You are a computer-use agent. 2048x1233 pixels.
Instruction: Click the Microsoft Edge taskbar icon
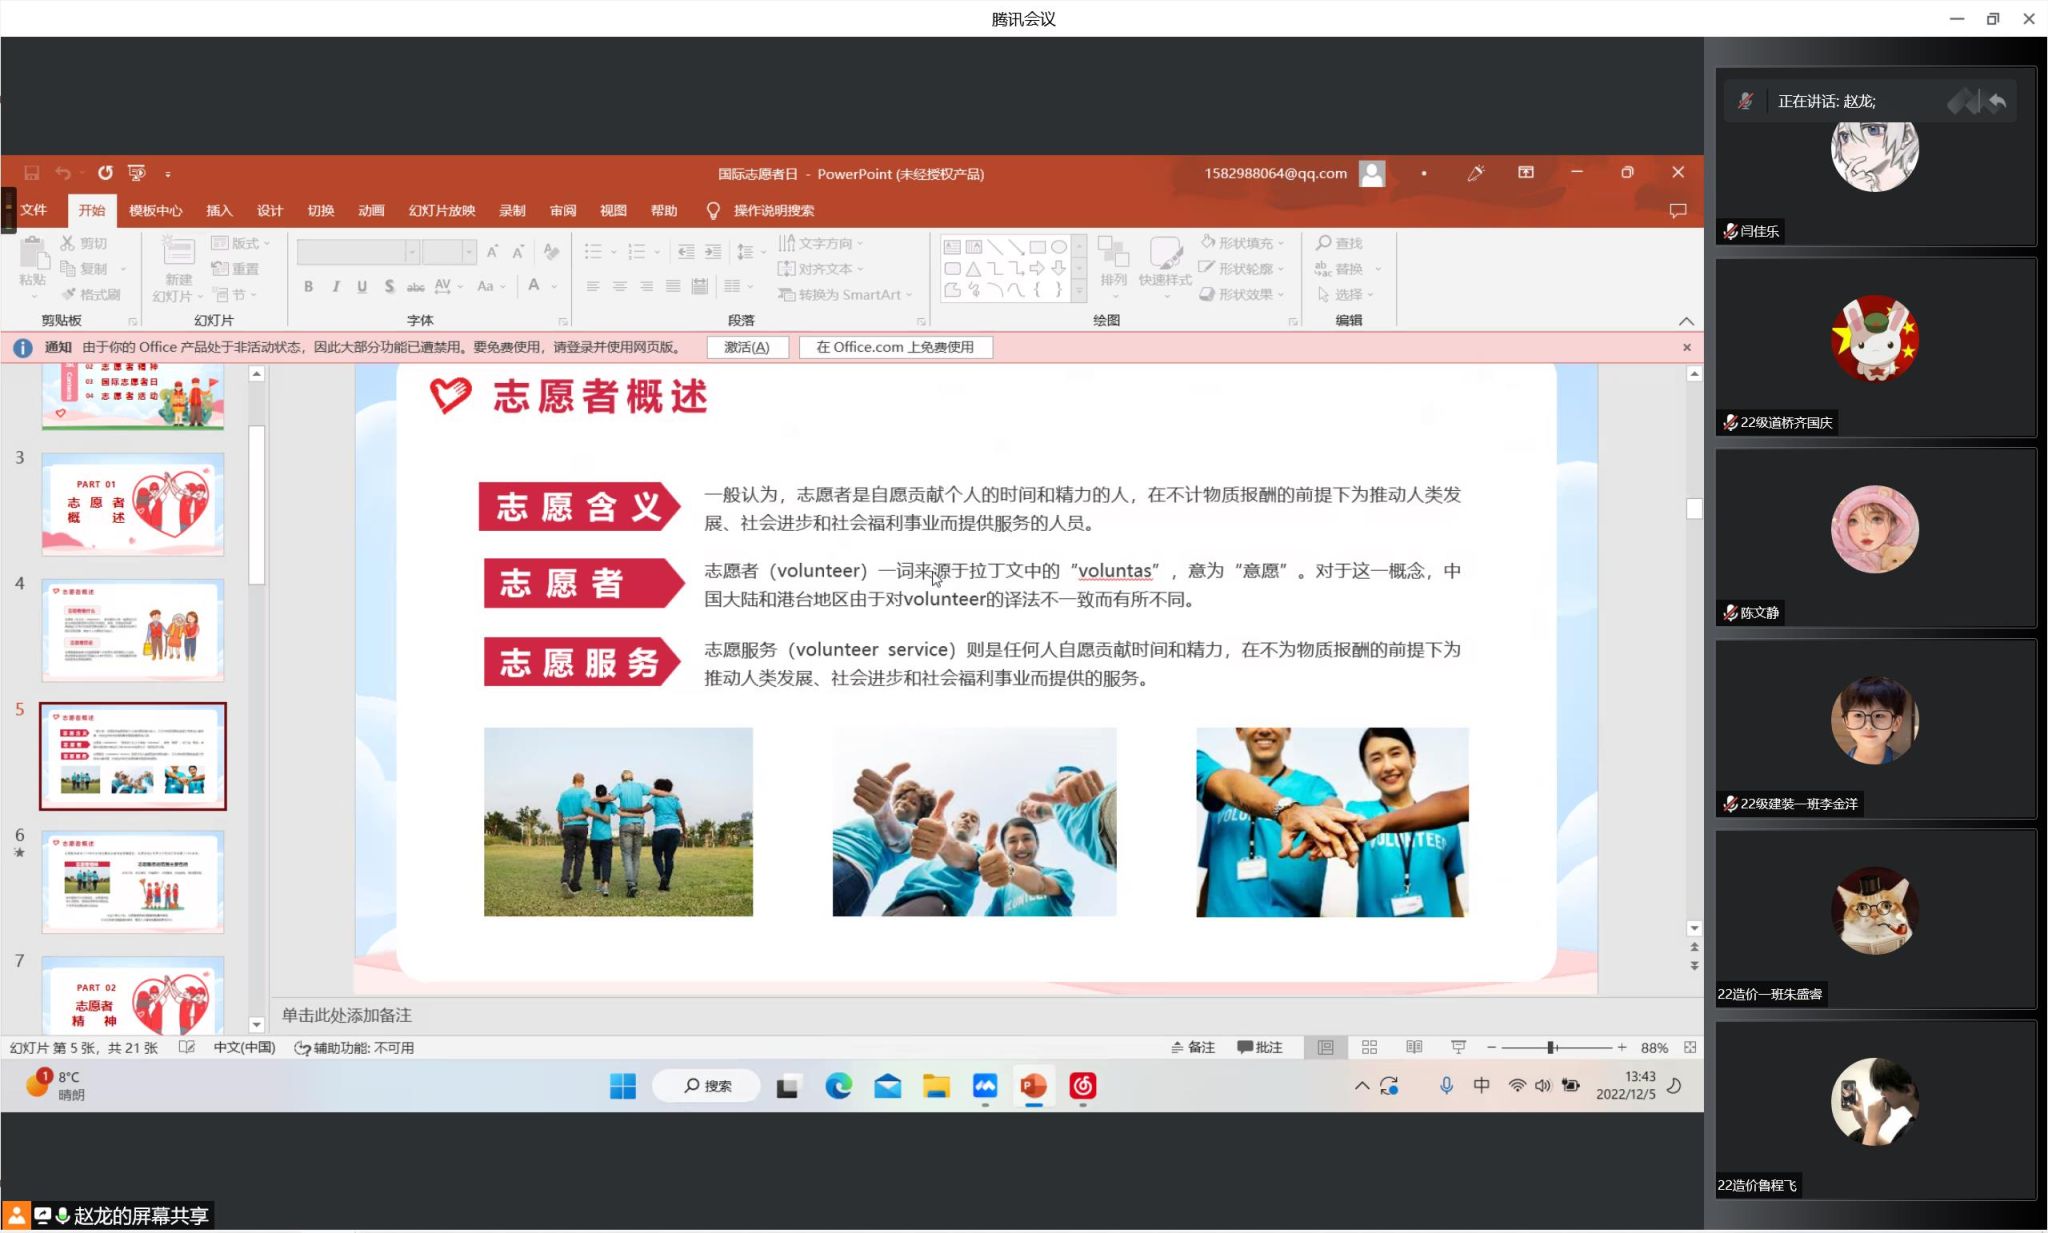click(838, 1086)
